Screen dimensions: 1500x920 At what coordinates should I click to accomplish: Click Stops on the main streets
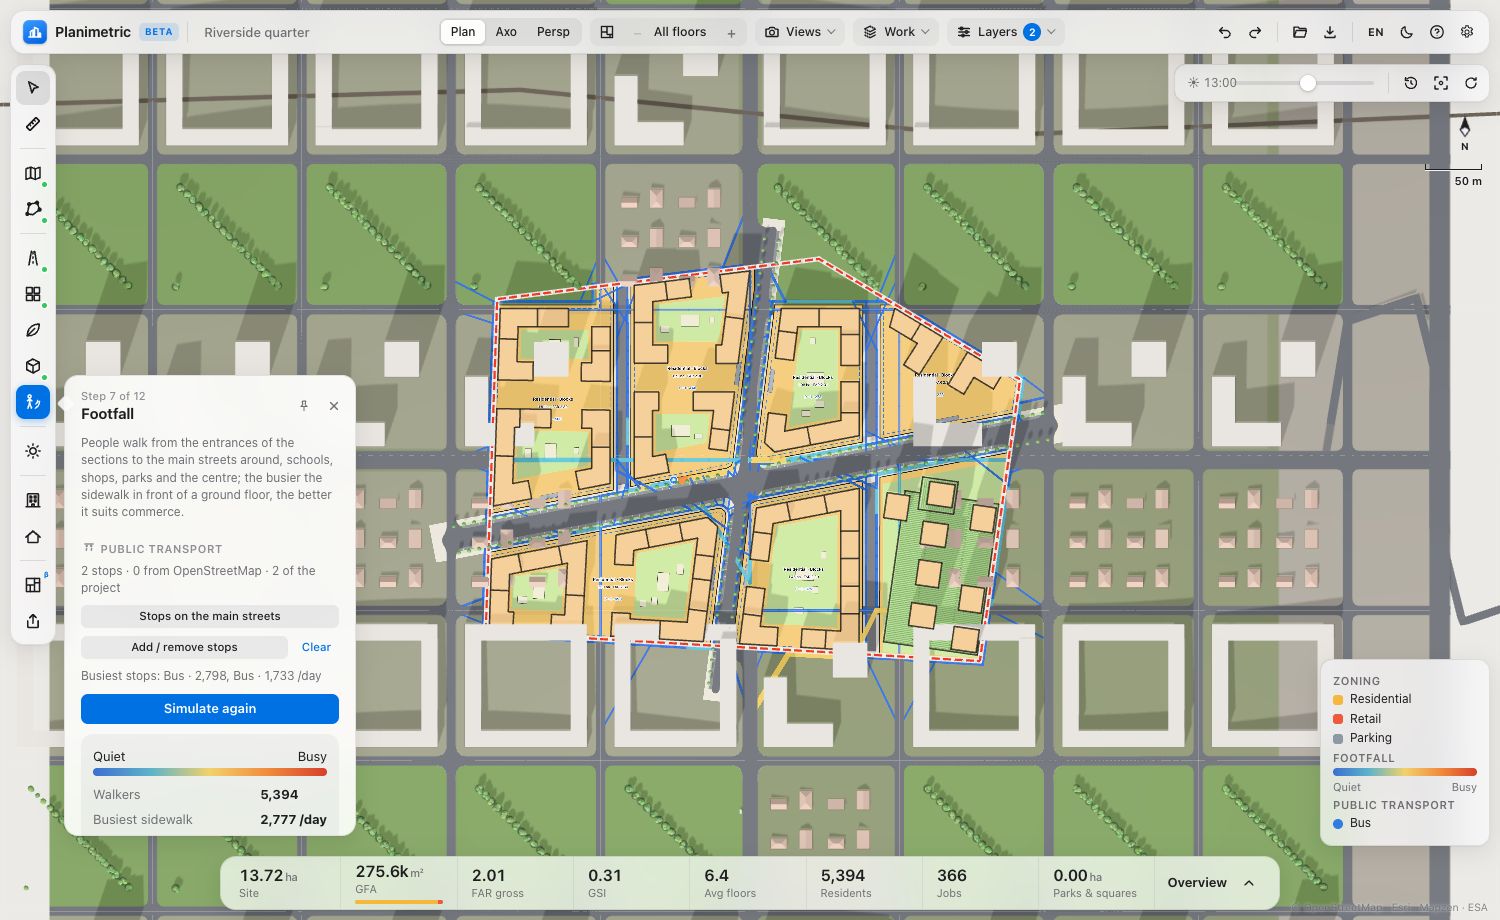tap(210, 617)
